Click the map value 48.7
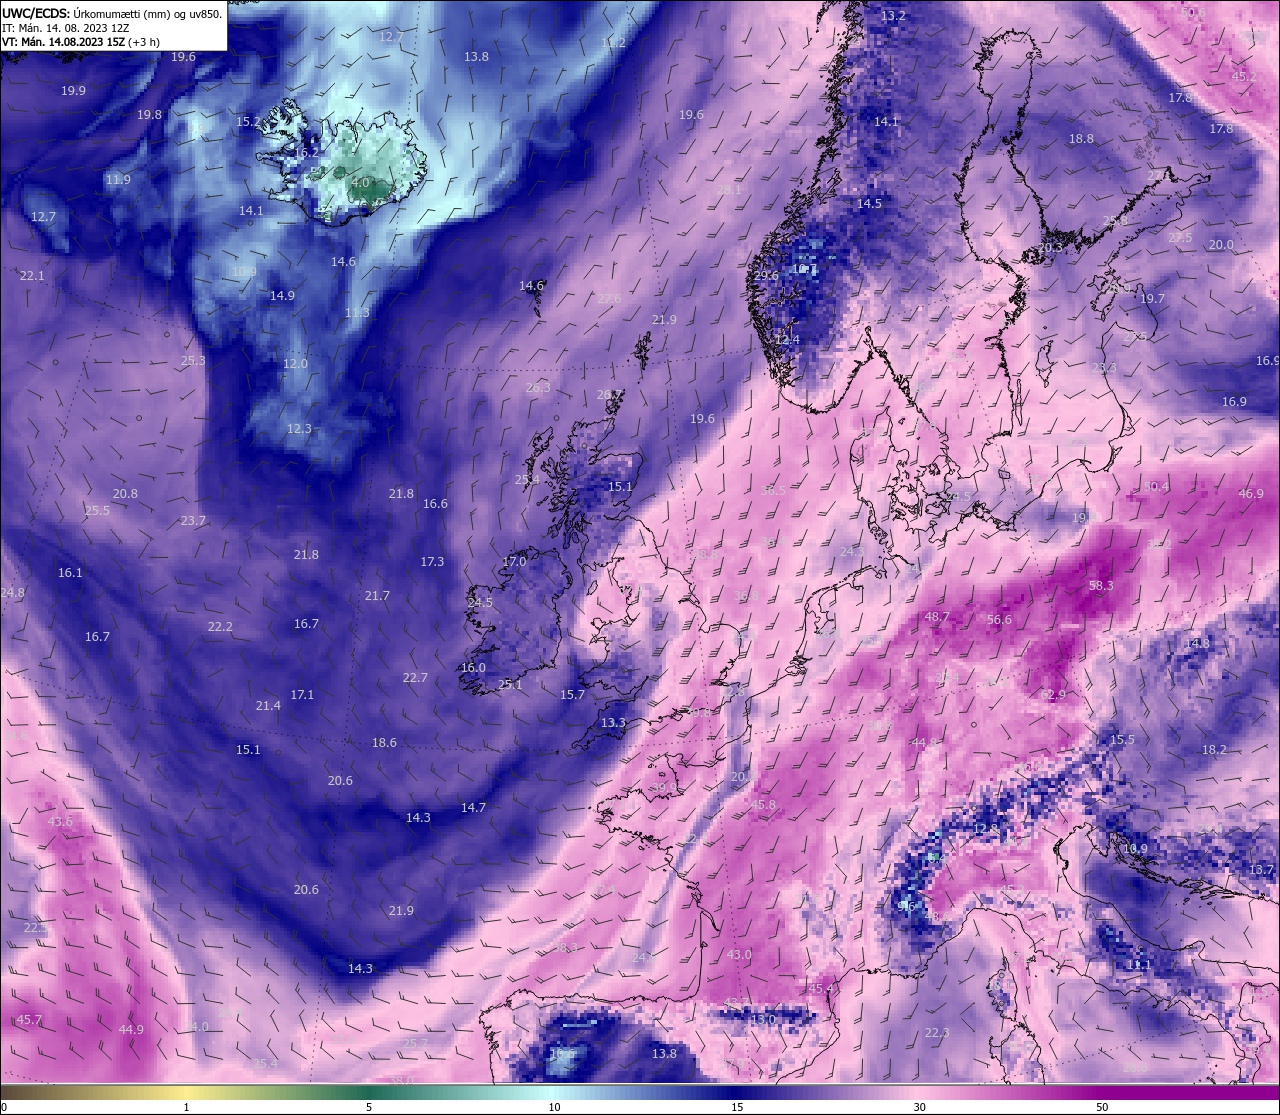This screenshot has width=1280, height=1115. pyautogui.click(x=937, y=617)
